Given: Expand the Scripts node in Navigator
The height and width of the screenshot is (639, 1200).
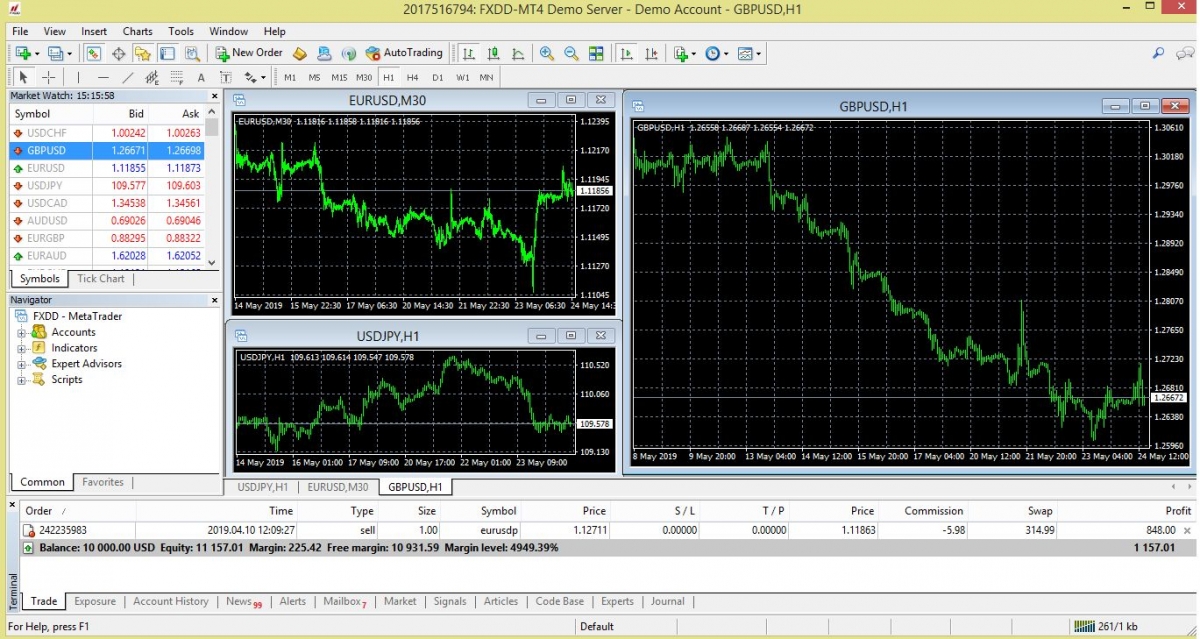Looking at the screenshot, I should [21, 380].
